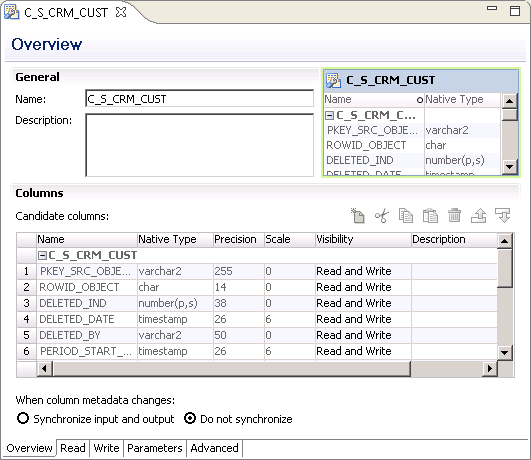Viewport: 531px width, 460px height.
Task: Switch to the Overview tab
Action: point(29,448)
